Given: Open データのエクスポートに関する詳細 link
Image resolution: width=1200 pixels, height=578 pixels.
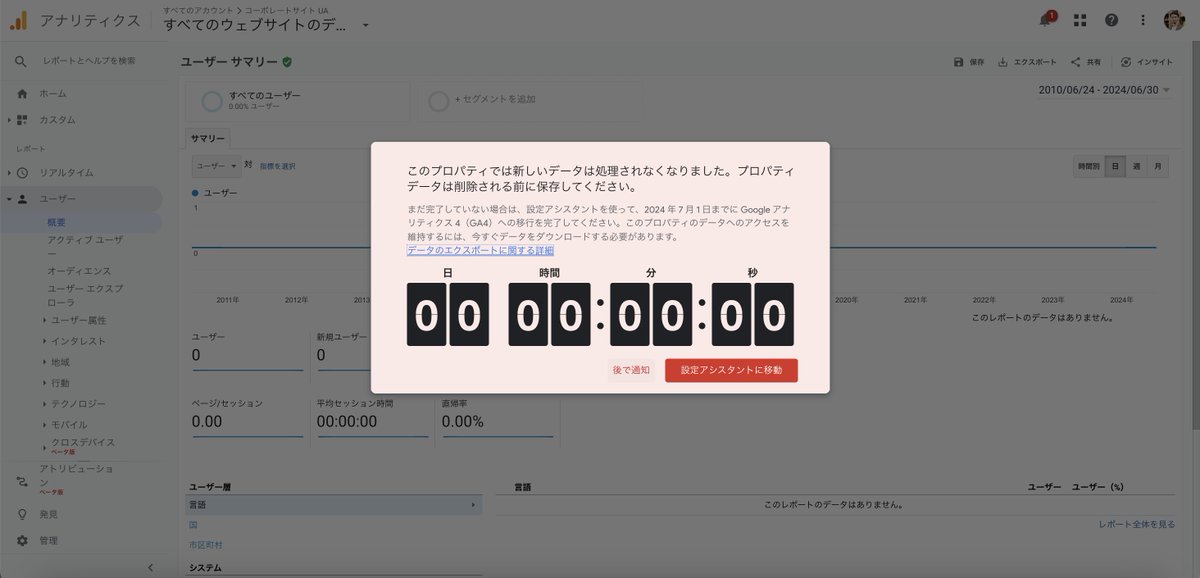Looking at the screenshot, I should coord(480,251).
